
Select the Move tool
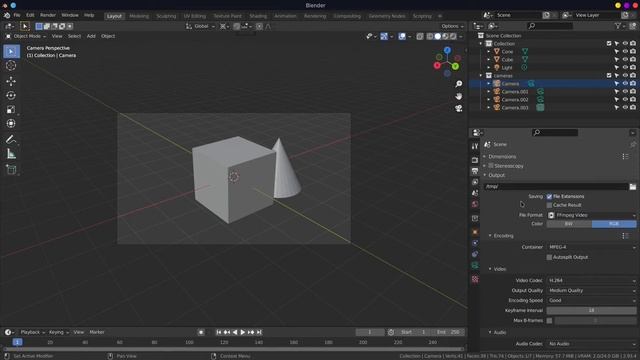(11, 81)
